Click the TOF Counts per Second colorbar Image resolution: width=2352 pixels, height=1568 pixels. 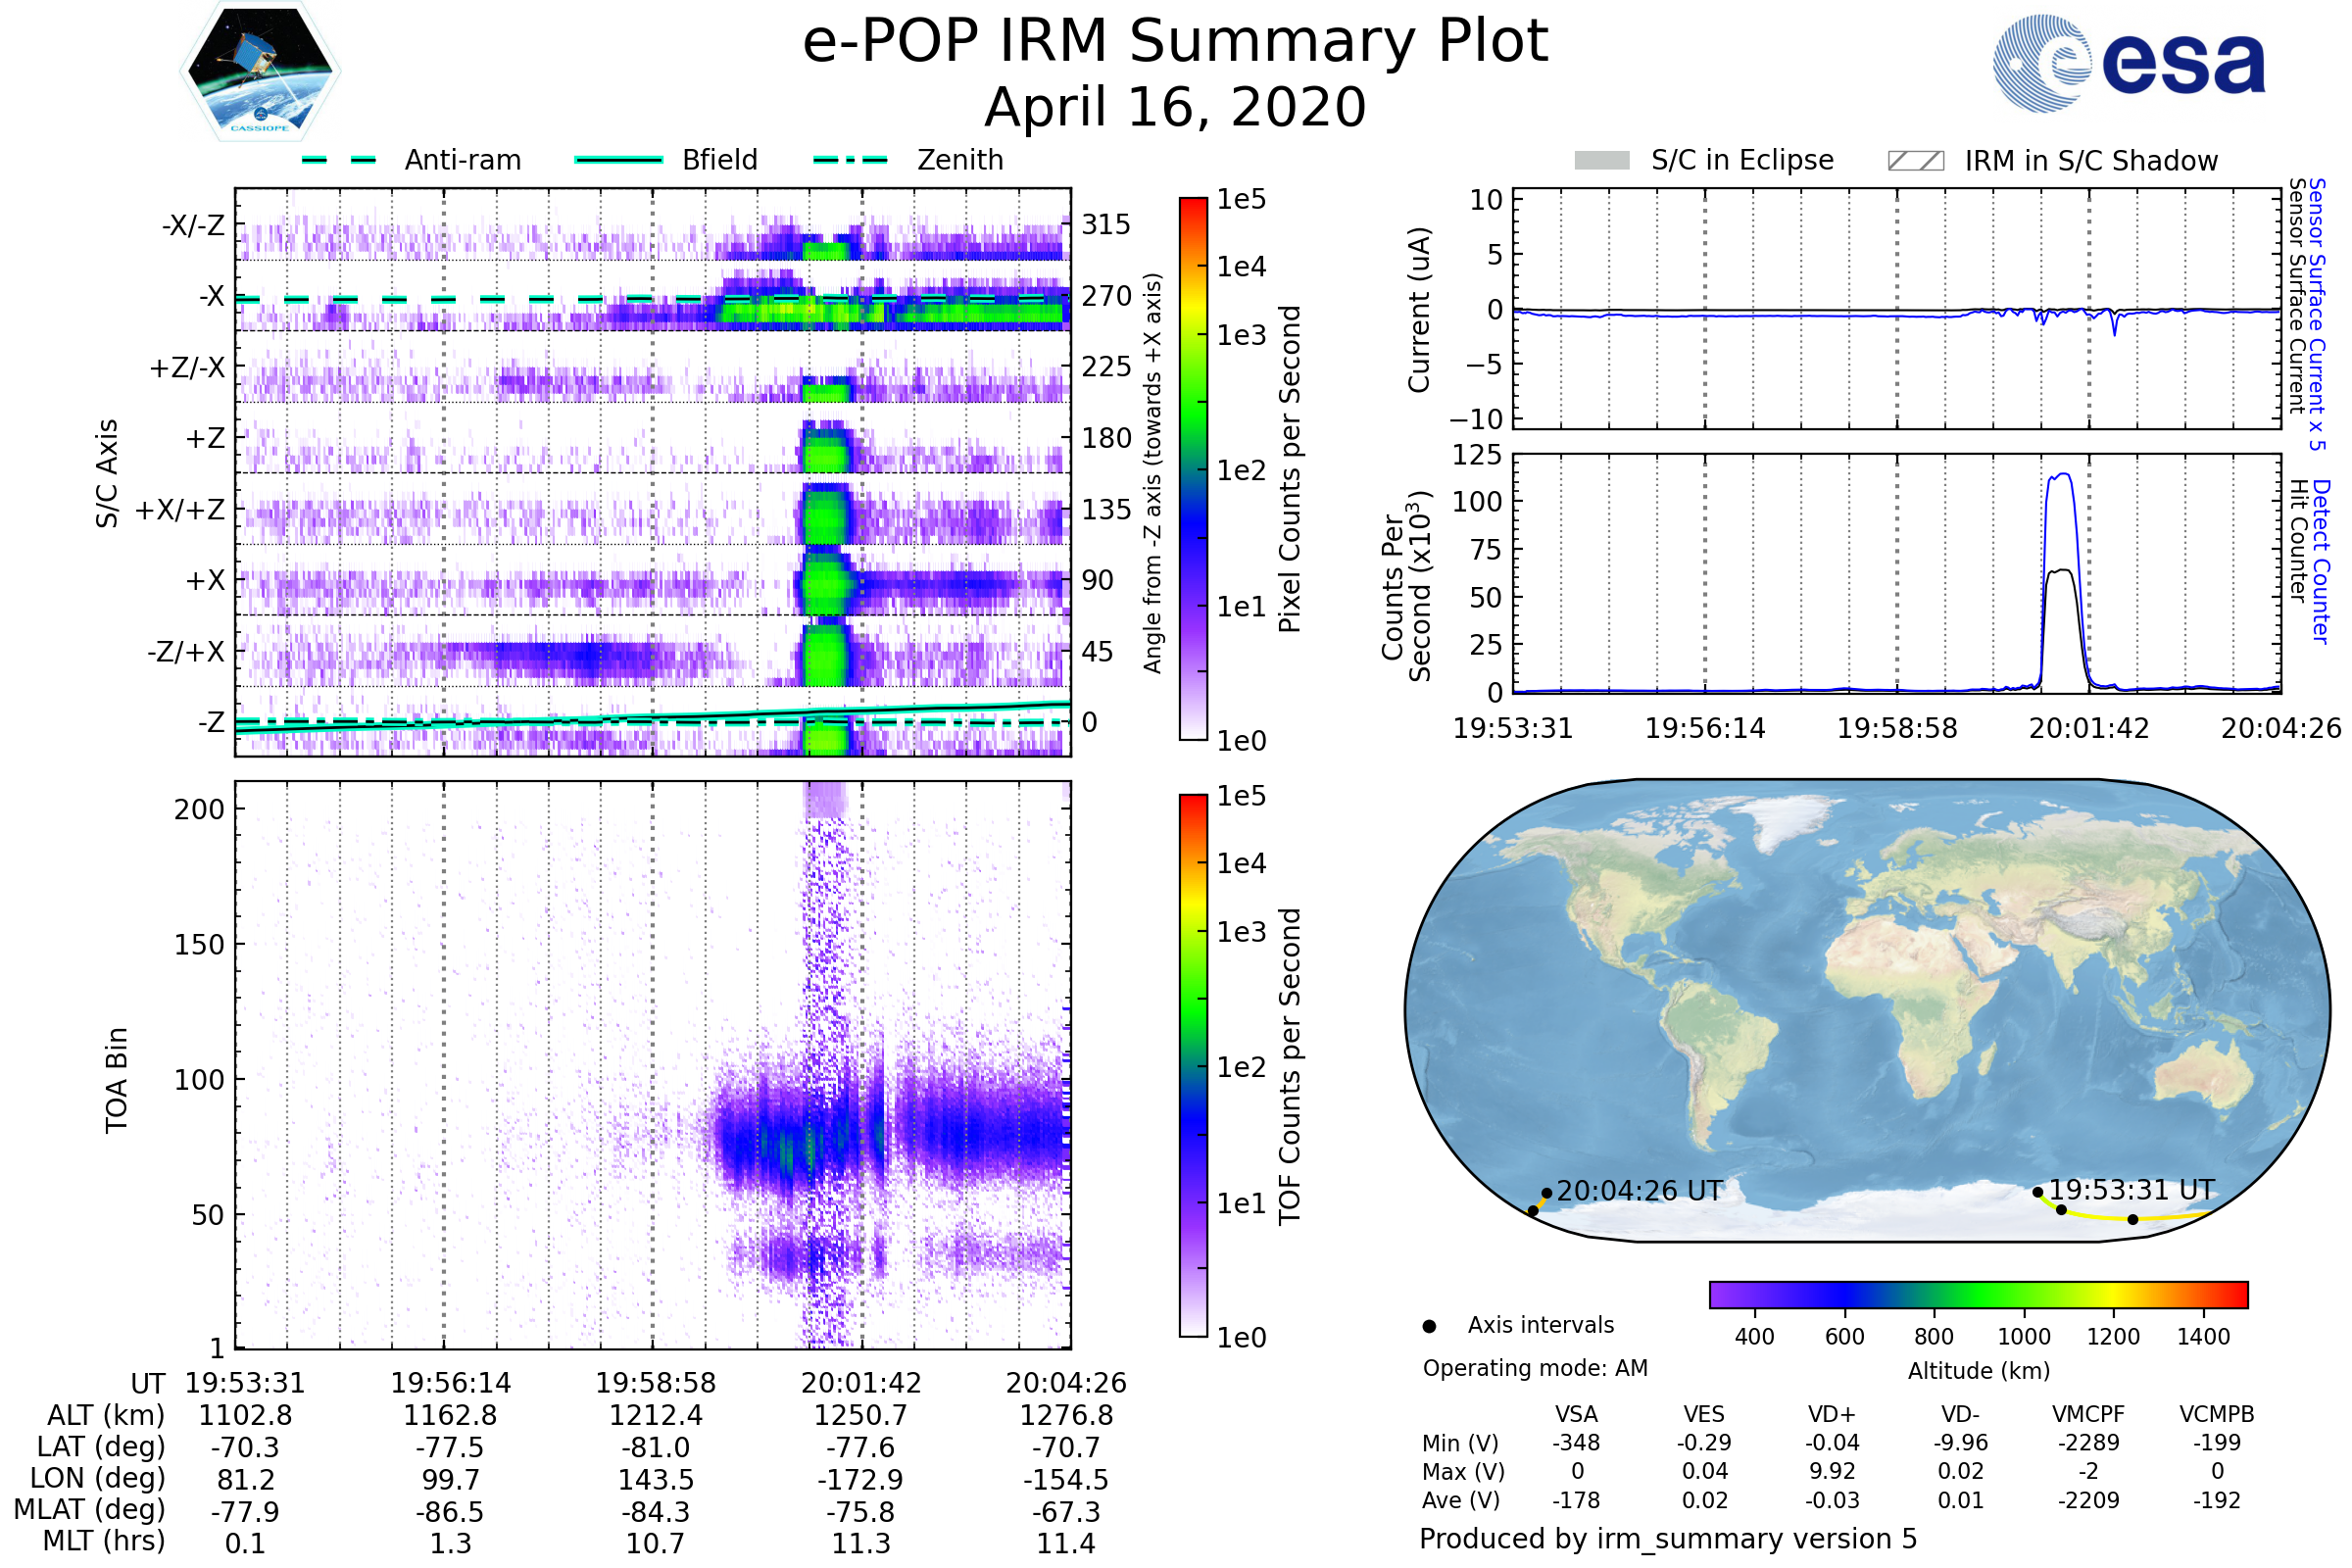point(1193,1065)
